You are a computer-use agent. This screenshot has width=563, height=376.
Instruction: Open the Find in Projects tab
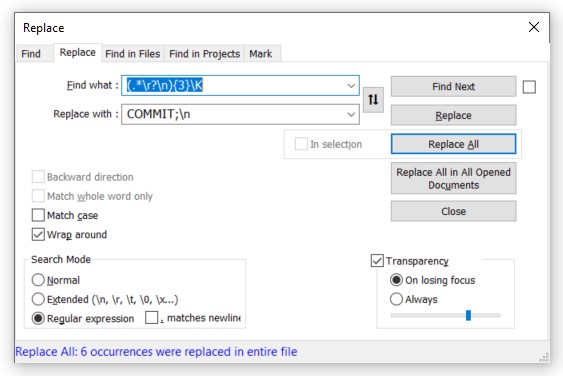point(204,54)
